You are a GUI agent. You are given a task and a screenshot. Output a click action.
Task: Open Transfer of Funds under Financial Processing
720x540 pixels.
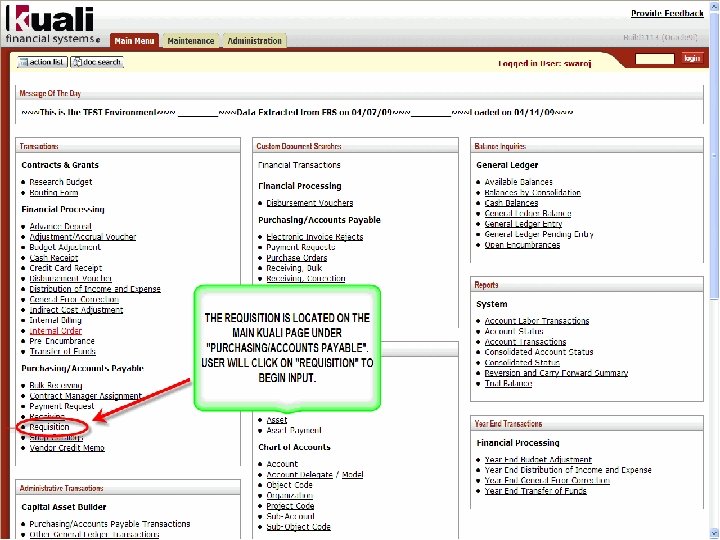[x=62, y=352]
